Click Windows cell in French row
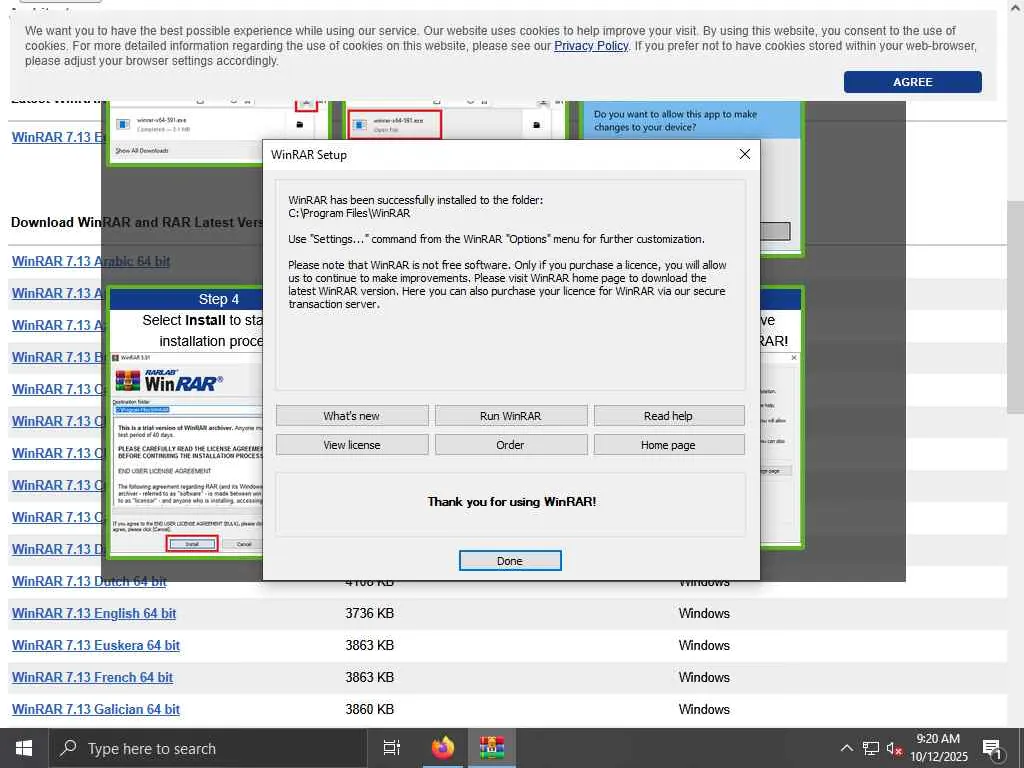Viewport: 1024px width, 768px height. click(704, 677)
